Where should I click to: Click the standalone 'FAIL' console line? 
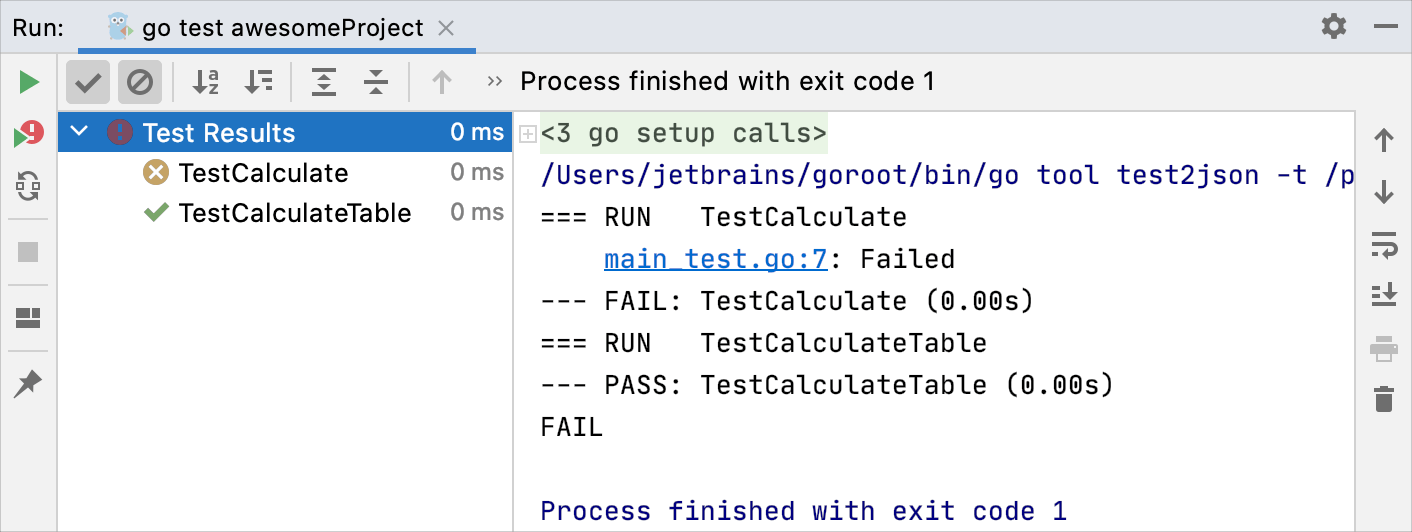coord(572,429)
